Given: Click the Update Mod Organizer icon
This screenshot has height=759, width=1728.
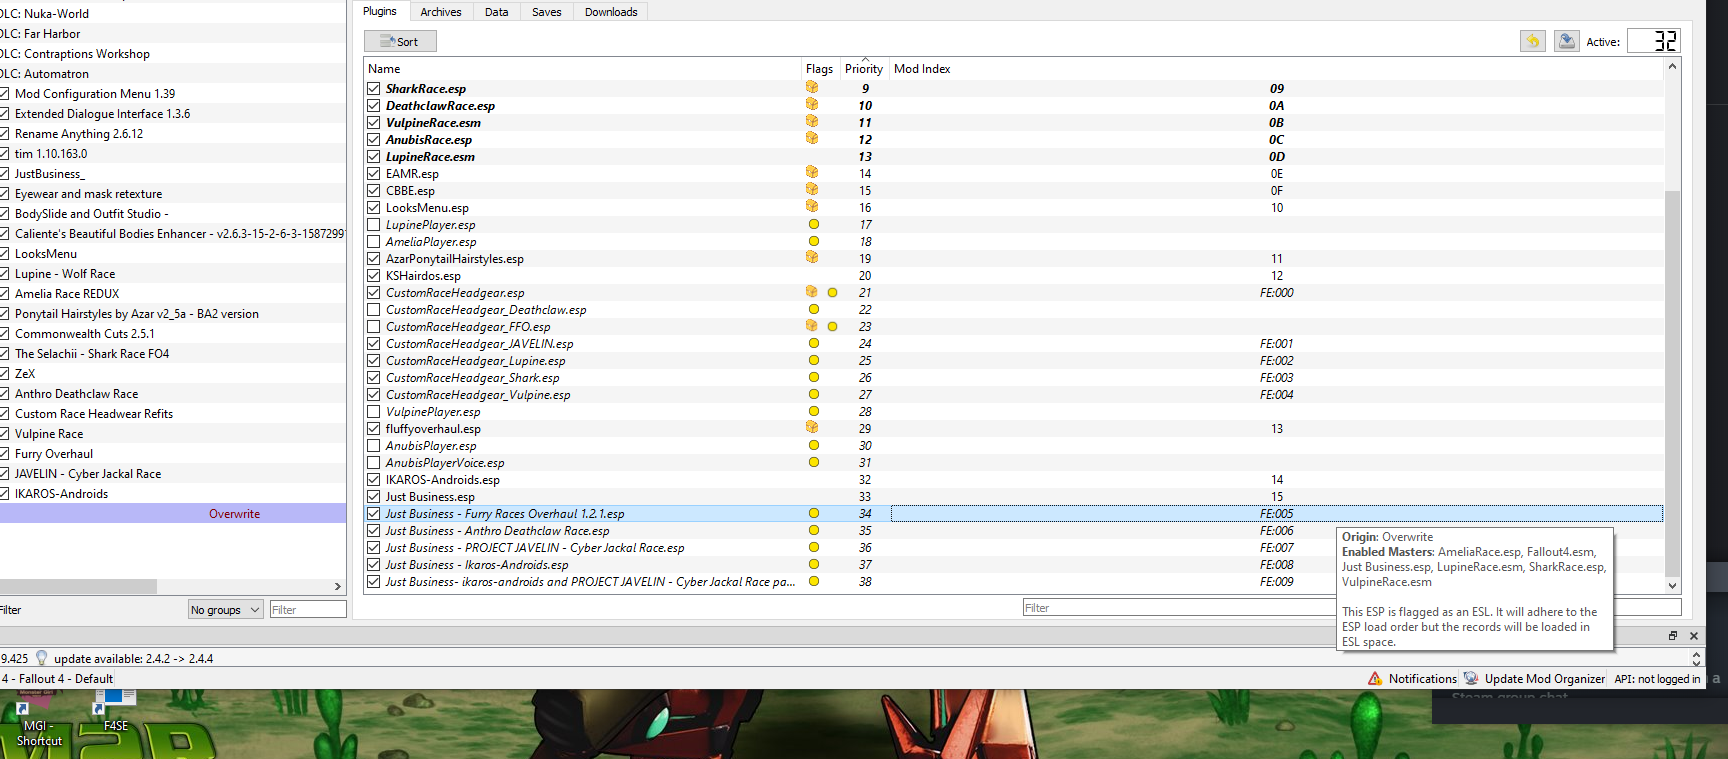Looking at the screenshot, I should tap(1471, 678).
